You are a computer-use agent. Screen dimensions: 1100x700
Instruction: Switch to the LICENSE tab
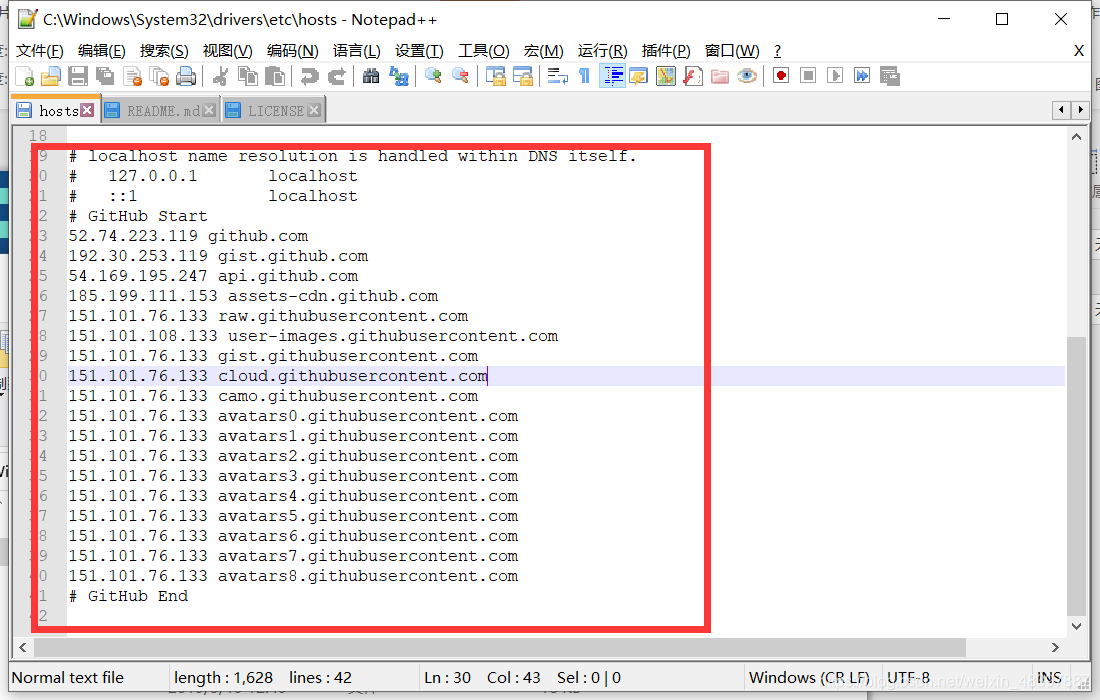point(274,111)
